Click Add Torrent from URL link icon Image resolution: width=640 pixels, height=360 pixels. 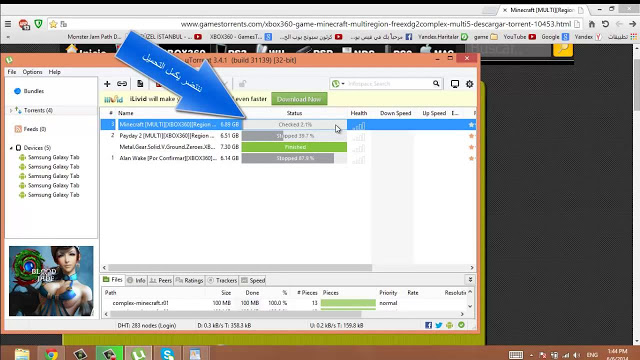point(122,84)
